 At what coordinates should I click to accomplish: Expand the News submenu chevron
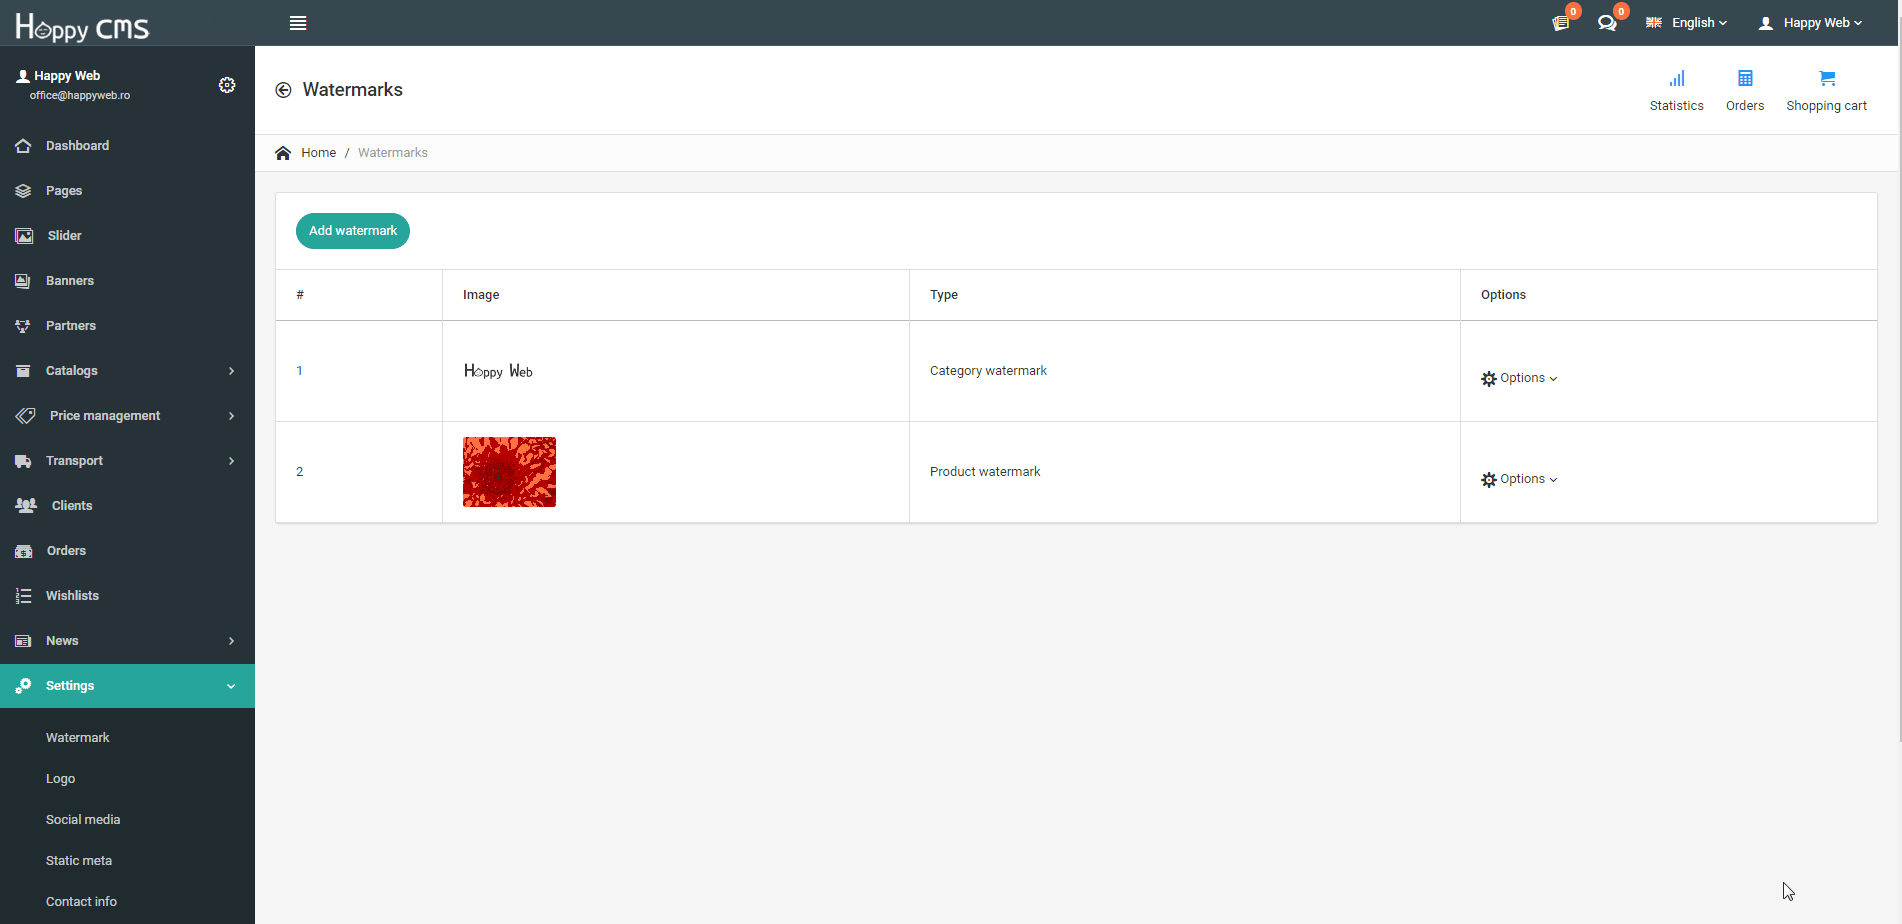231,641
